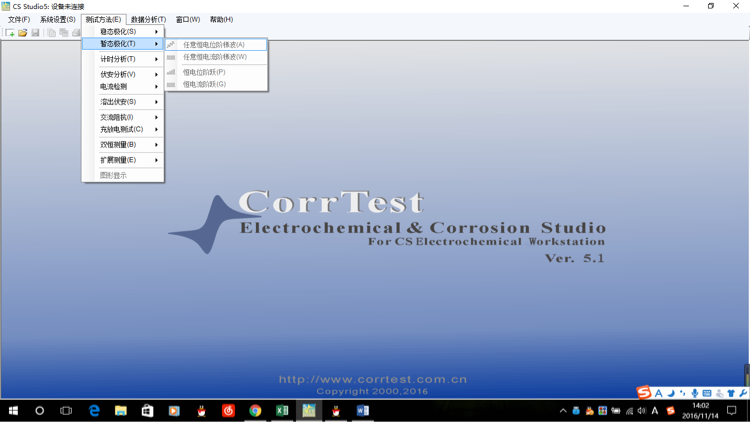Click the open folder toolbar icon
The height and width of the screenshot is (422, 750).
[22, 33]
